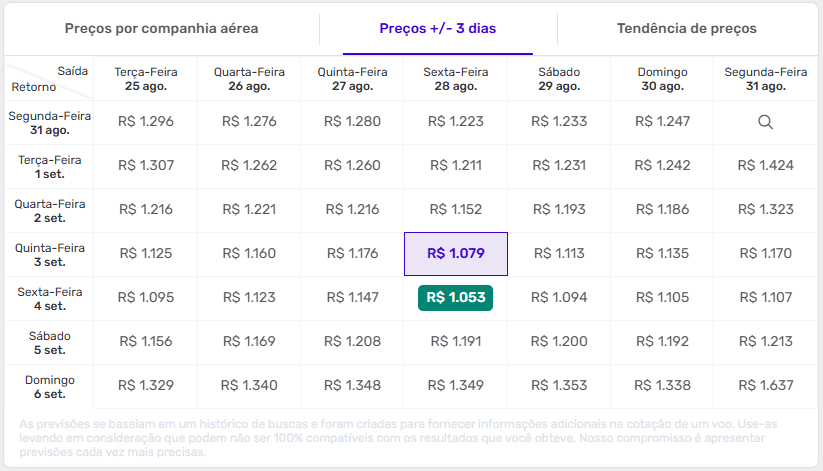
Task: Select the R$ 1.296 fare
Action: (x=146, y=122)
